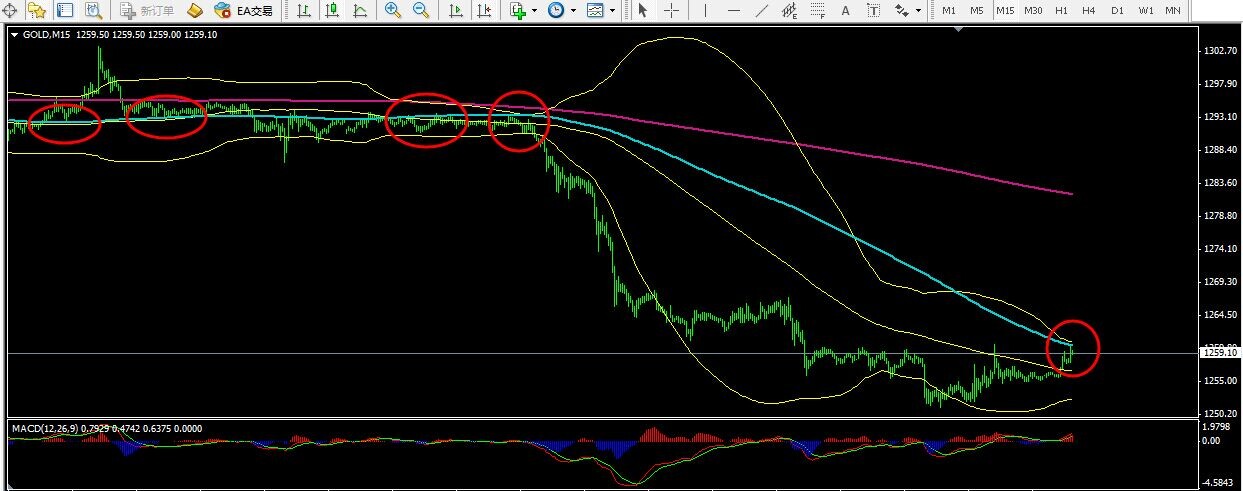Select the Fibonacci retracement tool
This screenshot has width=1243, height=491.
click(818, 11)
